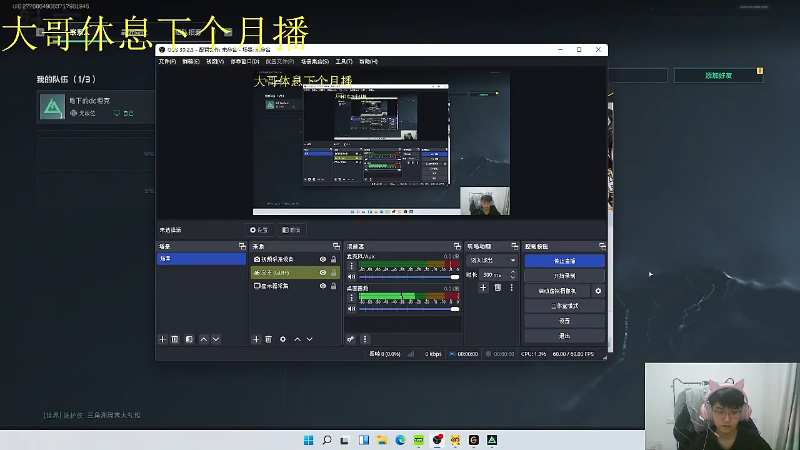Image resolution: width=800 pixels, height=450 pixels.
Task: Switch to OBS Studio via taskbar icon
Action: click(x=437, y=440)
